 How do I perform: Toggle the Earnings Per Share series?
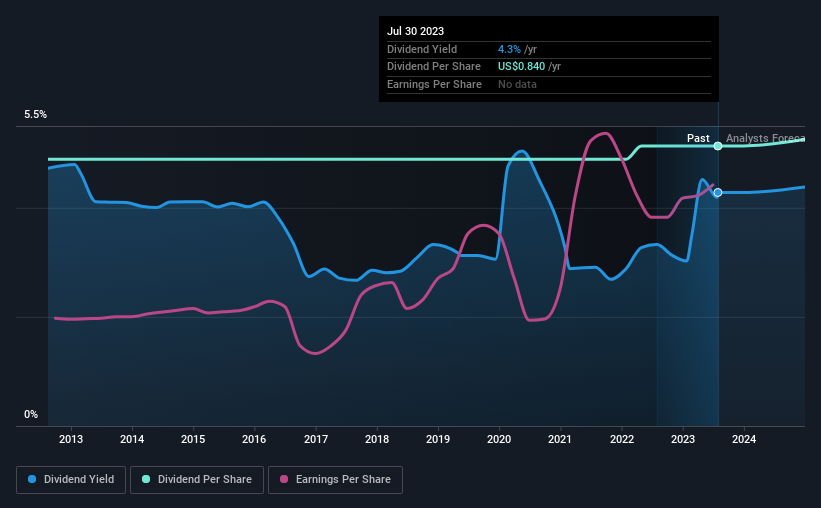pos(335,480)
